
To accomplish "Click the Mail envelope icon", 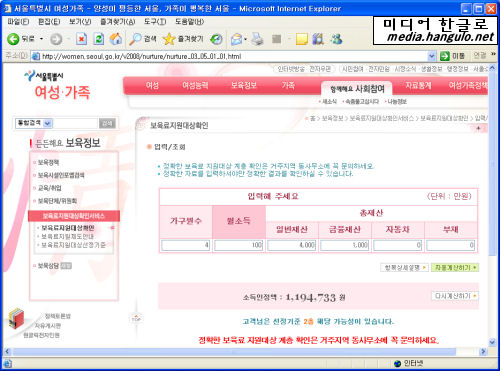I will point(236,39).
